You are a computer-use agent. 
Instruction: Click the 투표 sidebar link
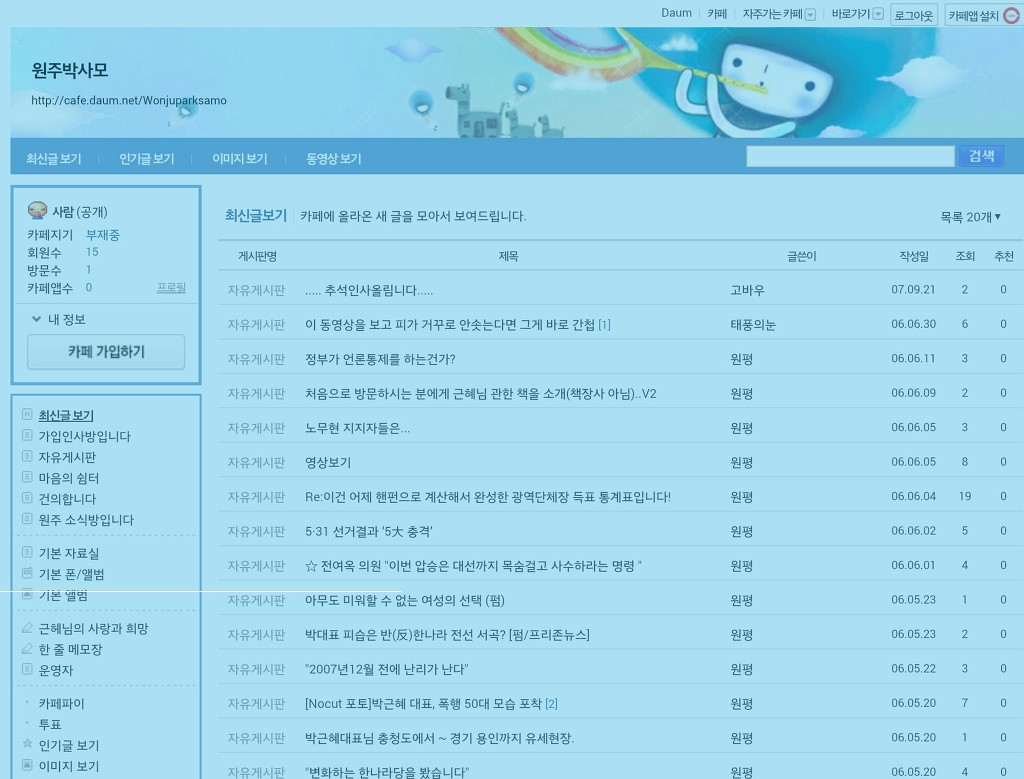tap(50, 725)
